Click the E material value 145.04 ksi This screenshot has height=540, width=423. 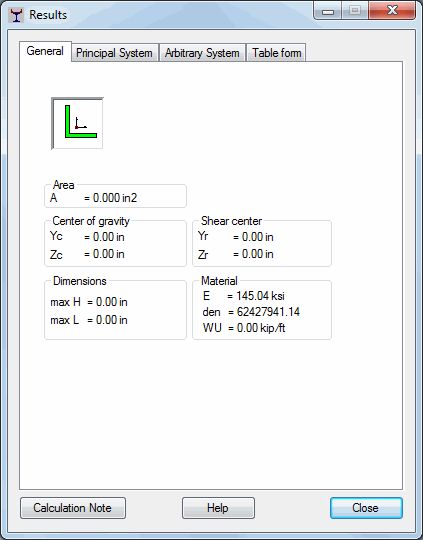[x=260, y=296]
